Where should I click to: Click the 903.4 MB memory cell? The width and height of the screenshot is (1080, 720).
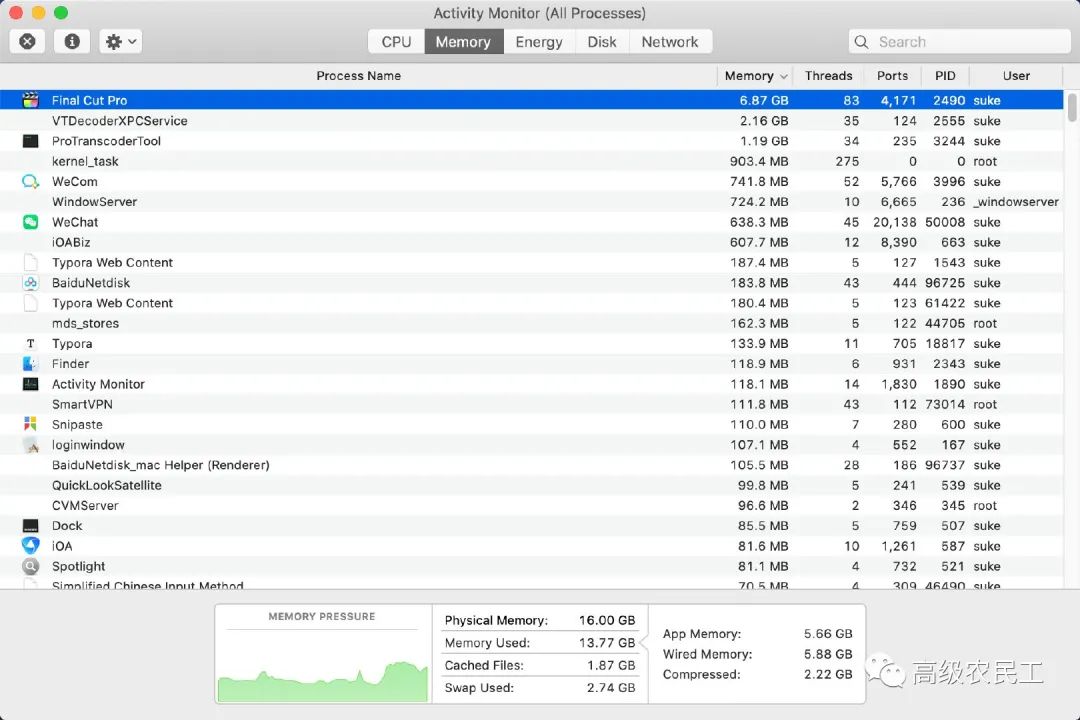[759, 161]
